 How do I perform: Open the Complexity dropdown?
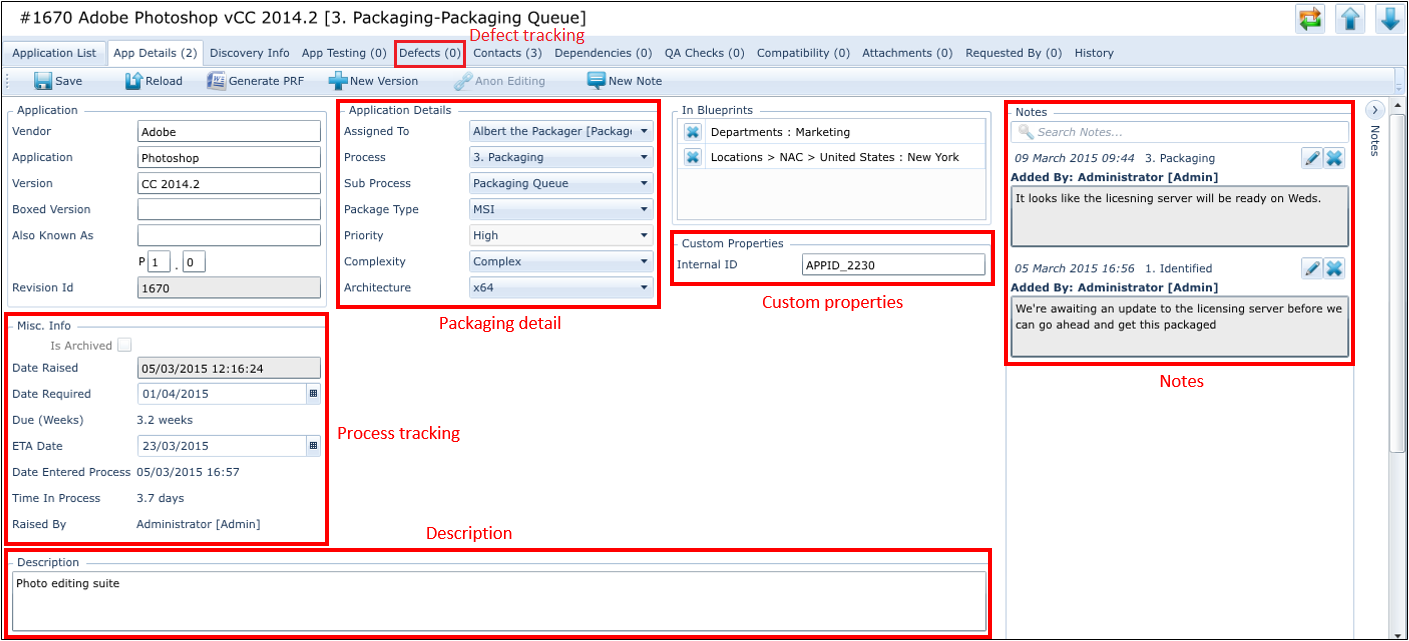tap(643, 261)
